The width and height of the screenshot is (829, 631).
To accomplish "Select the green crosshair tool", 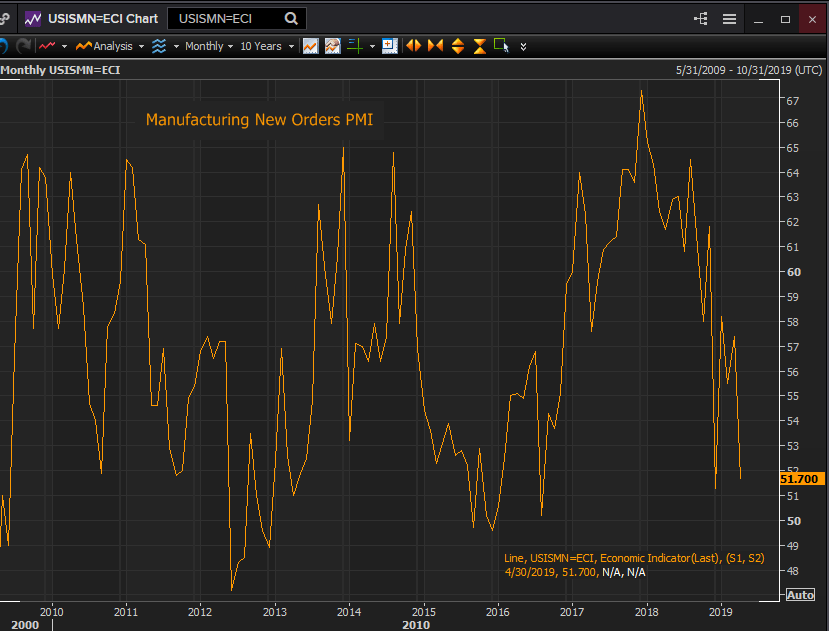I will tap(355, 47).
